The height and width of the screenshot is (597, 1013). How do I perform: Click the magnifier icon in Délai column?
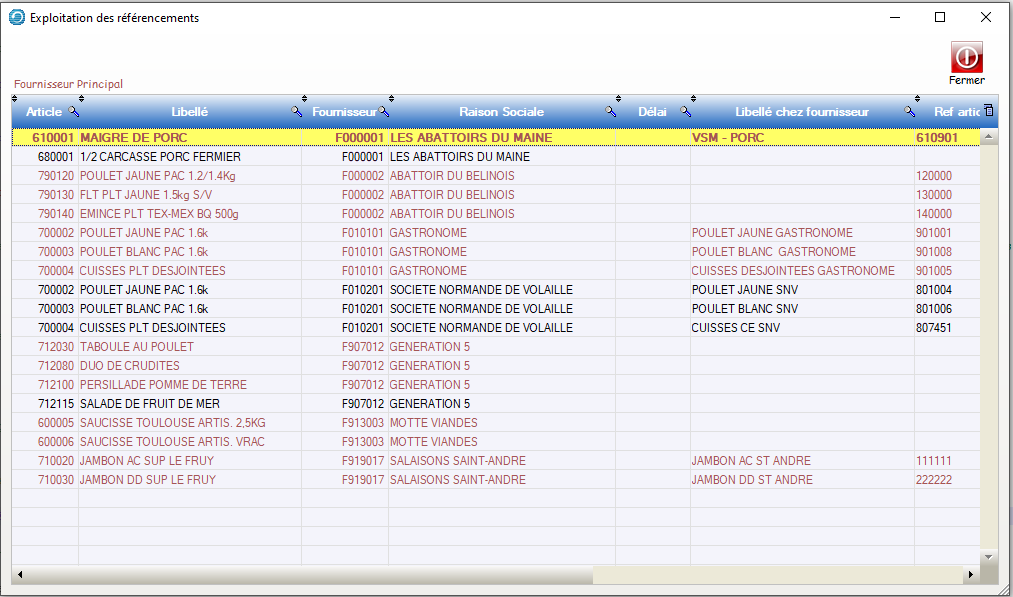(685, 112)
